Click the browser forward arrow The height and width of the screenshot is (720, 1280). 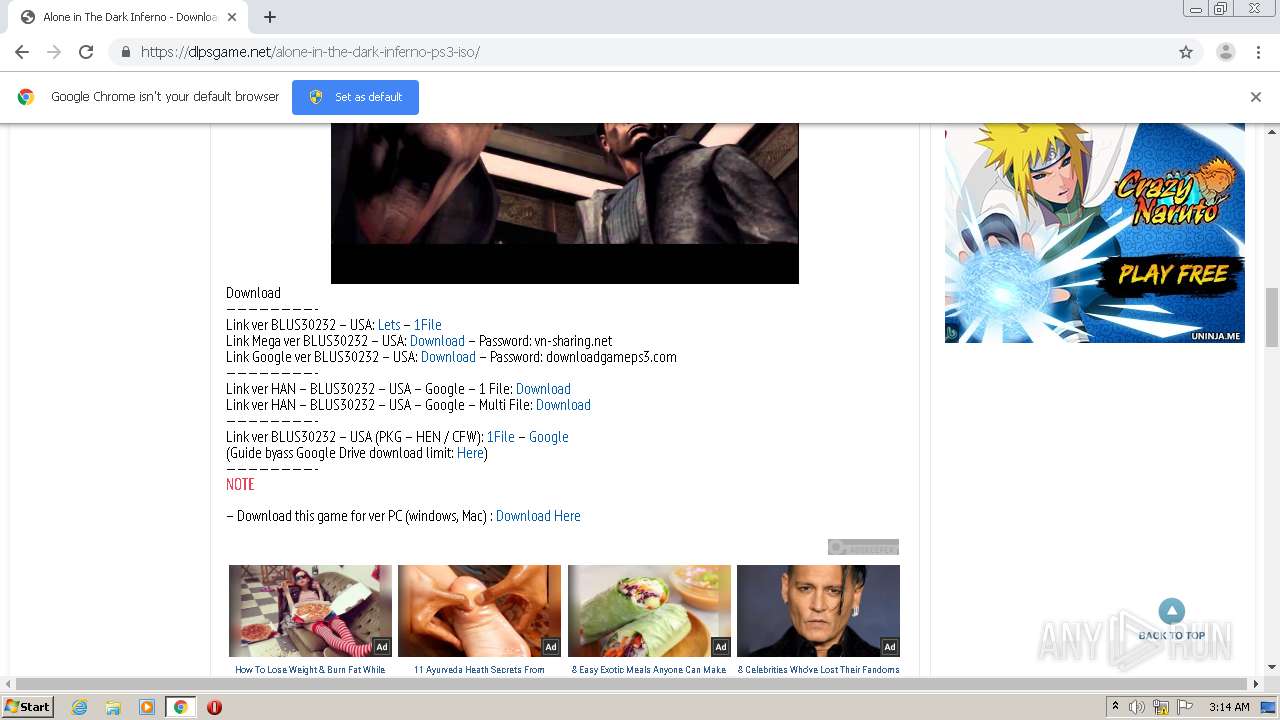click(54, 52)
